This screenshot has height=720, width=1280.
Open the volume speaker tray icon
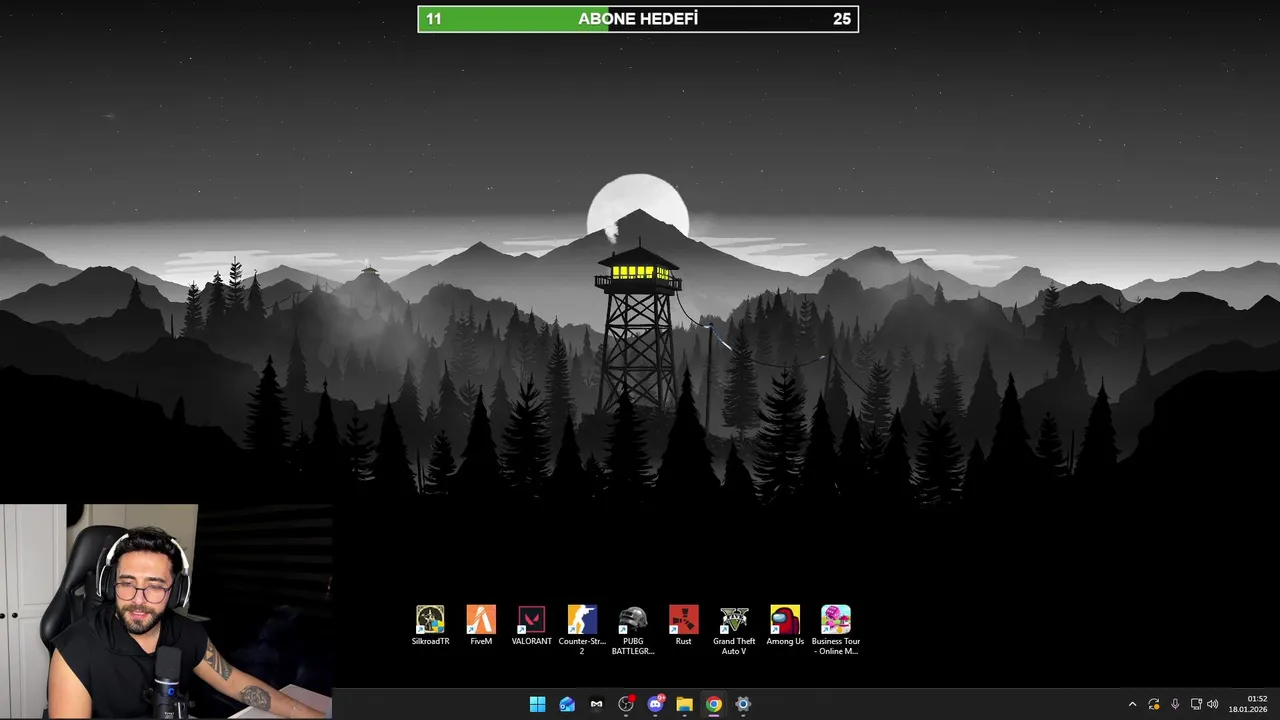click(1213, 704)
